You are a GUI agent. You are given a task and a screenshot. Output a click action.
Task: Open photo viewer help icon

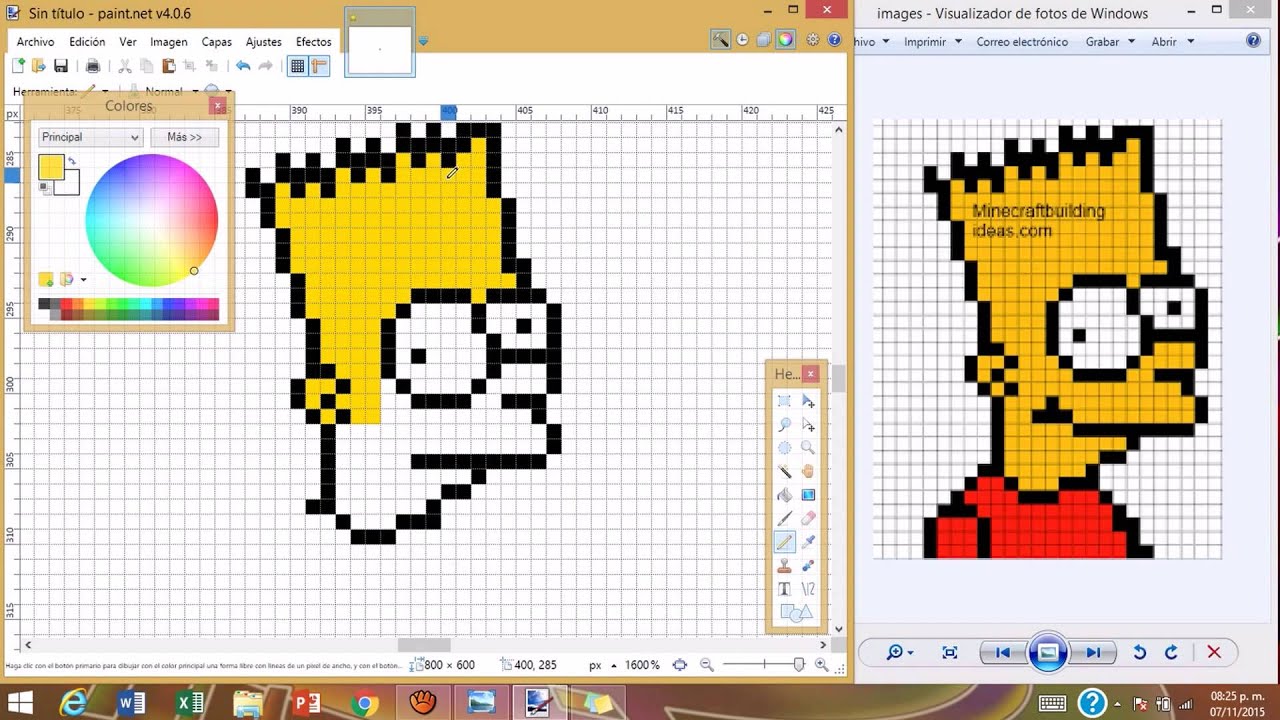tap(1253, 41)
